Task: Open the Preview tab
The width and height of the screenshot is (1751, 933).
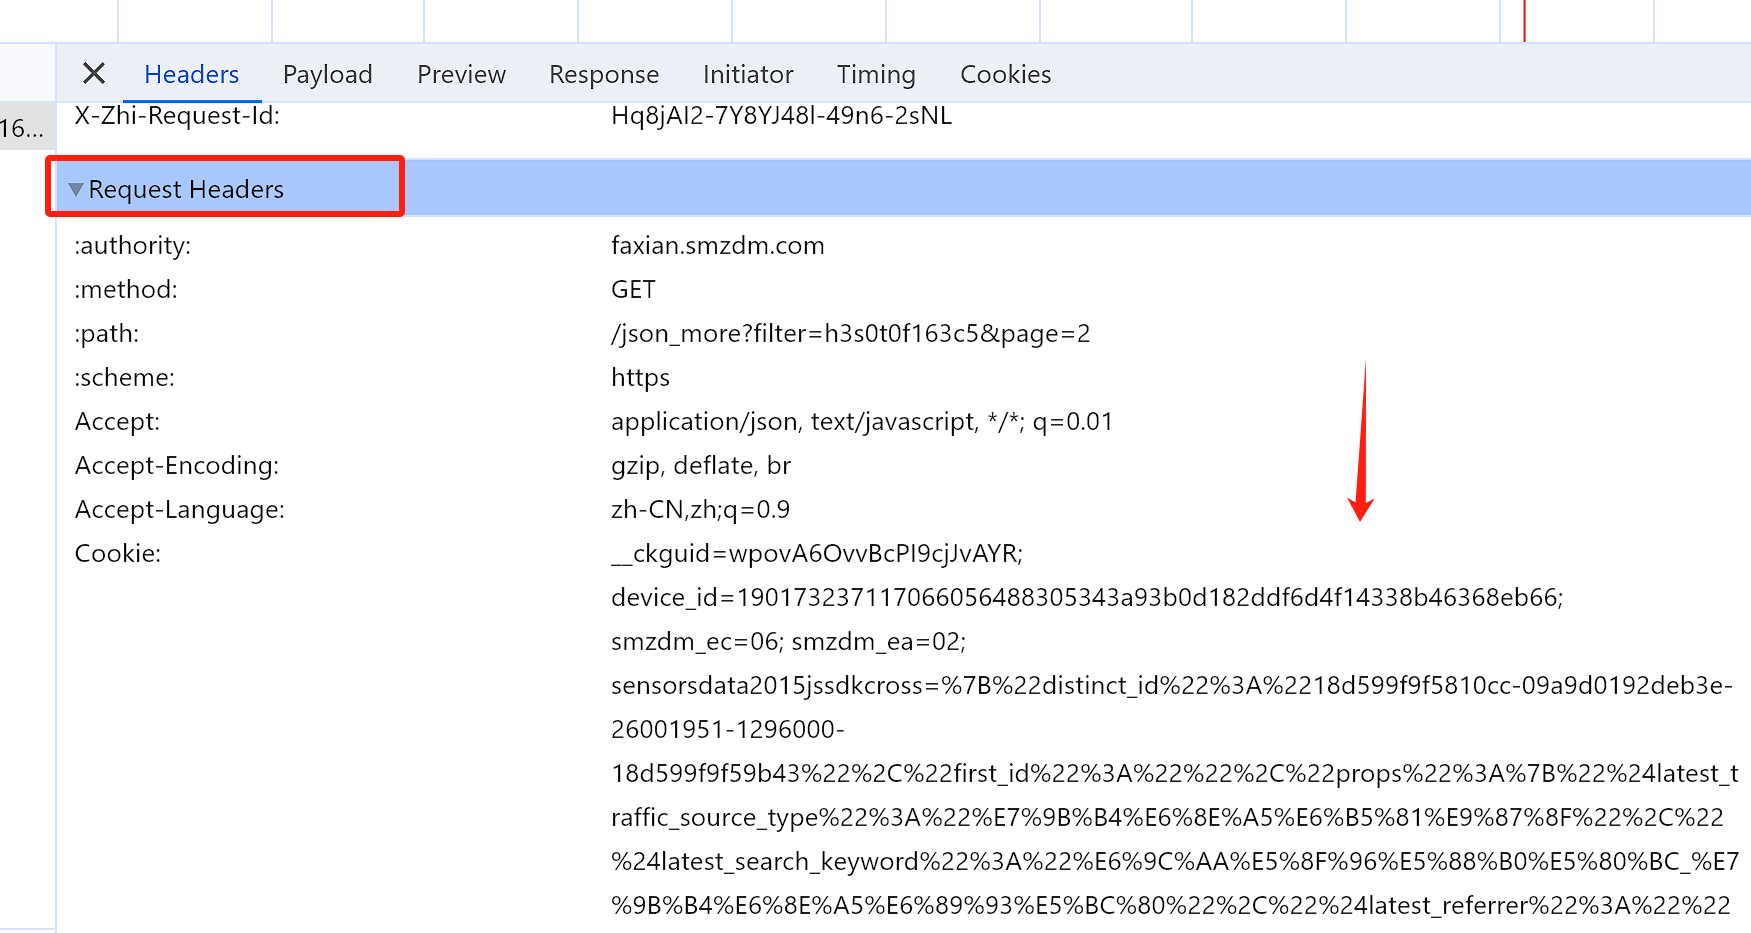Action: [x=461, y=74]
